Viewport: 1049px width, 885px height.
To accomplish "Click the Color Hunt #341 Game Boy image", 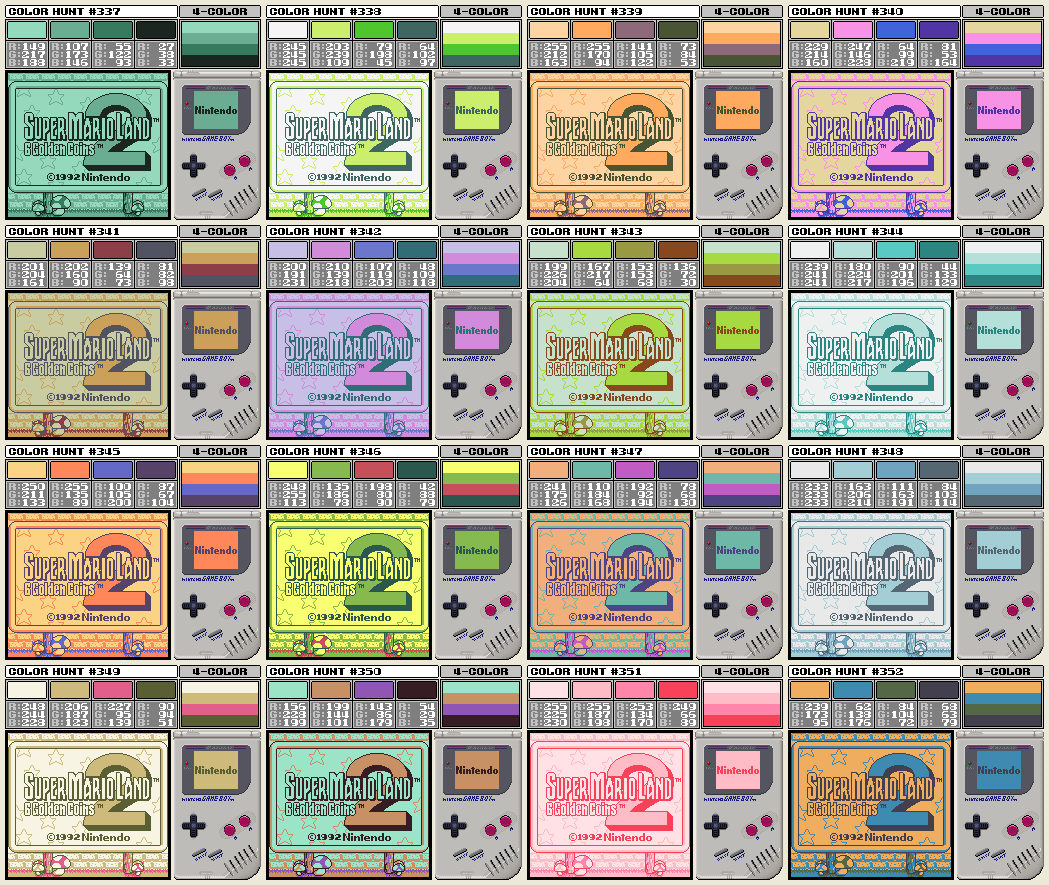I will (x=217, y=365).
